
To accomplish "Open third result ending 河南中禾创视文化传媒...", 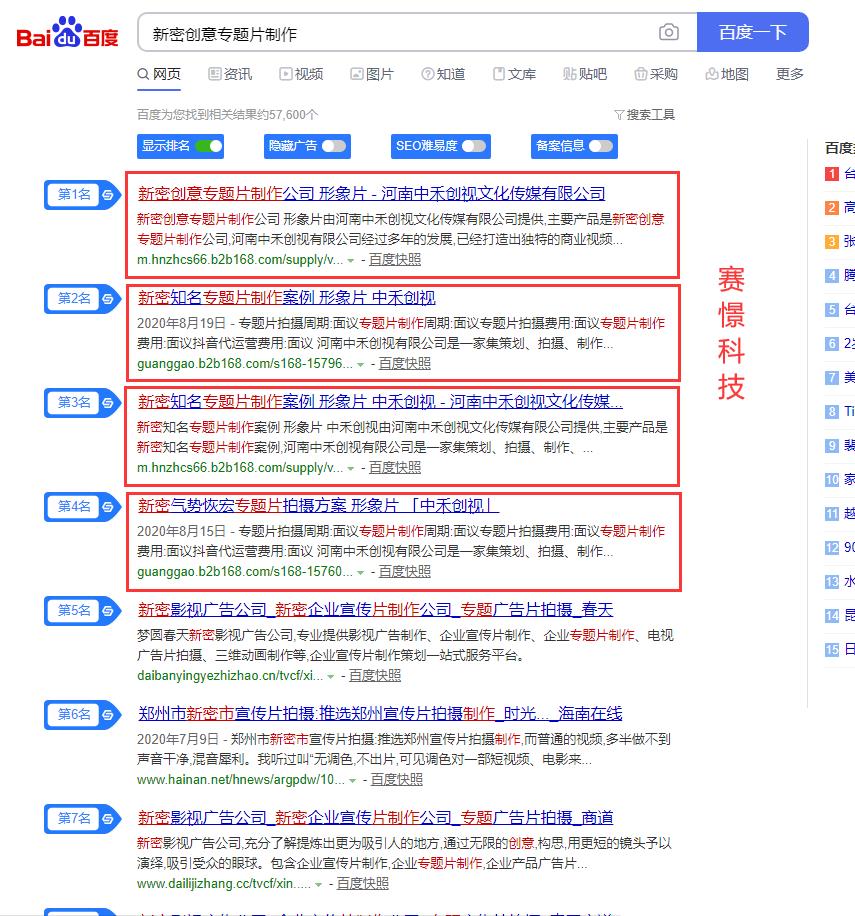I will (x=380, y=401).
